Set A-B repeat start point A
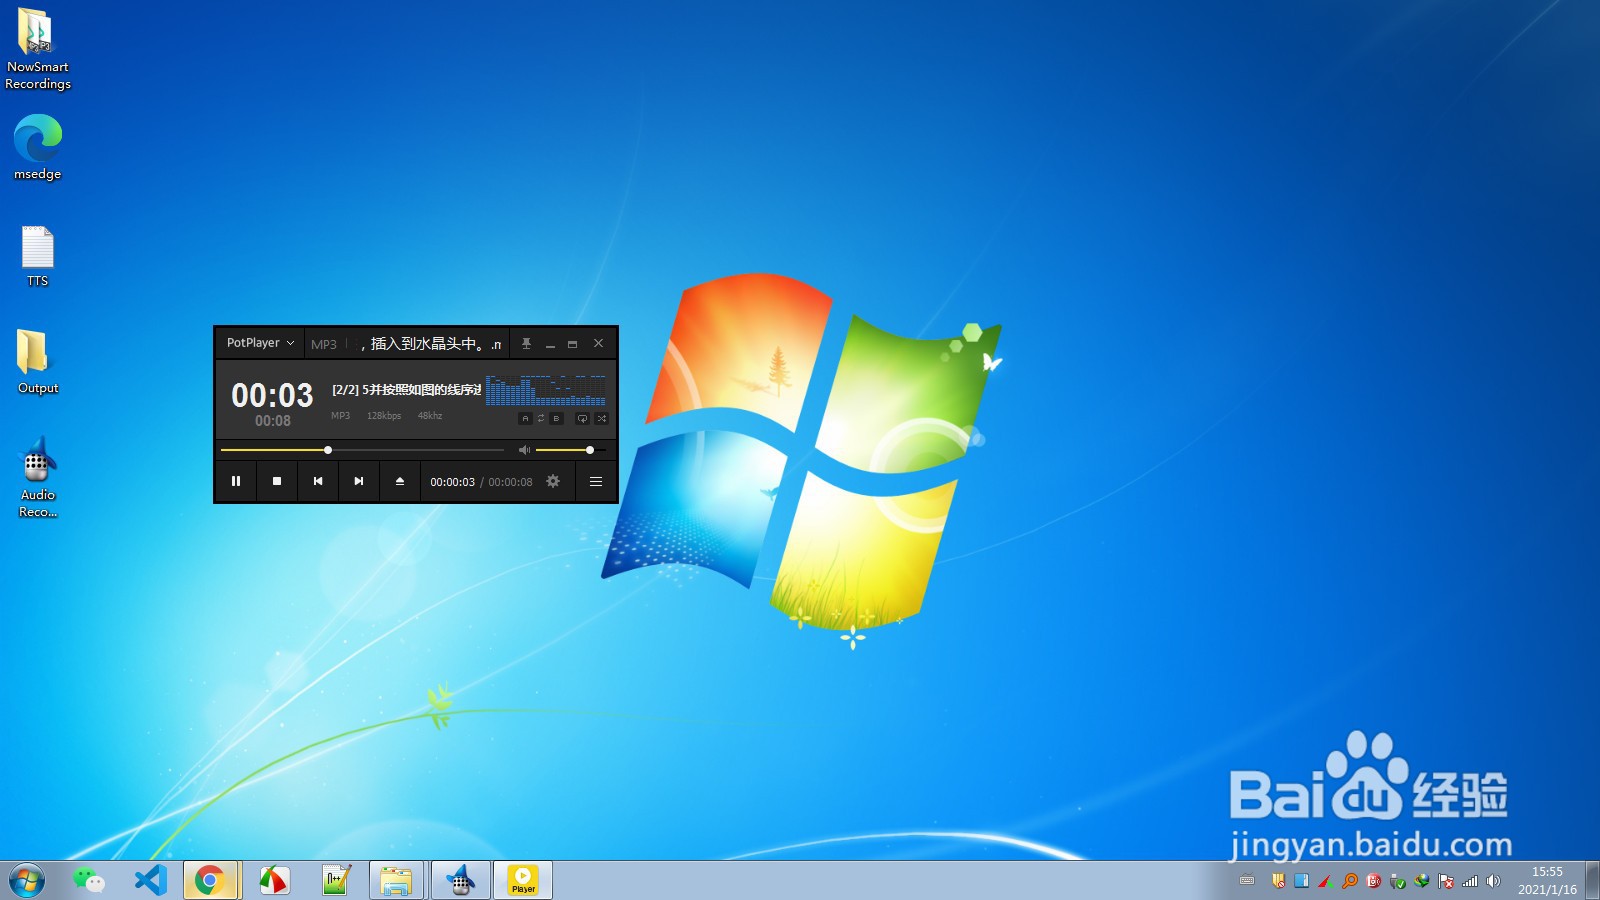1600x900 pixels. pos(525,418)
